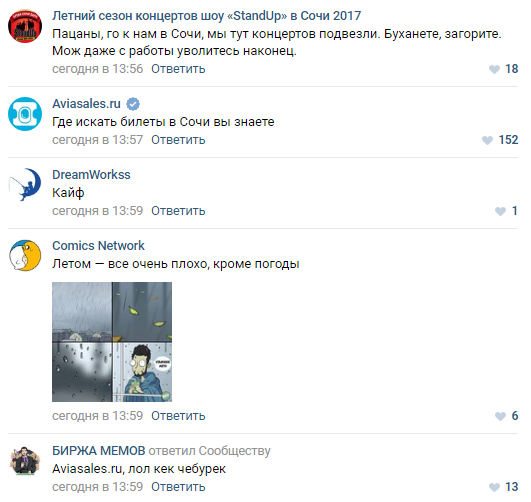The width and height of the screenshot is (531, 502).
Task: Open the БИРЖА МЕМОВ name link
Action: pos(99,451)
